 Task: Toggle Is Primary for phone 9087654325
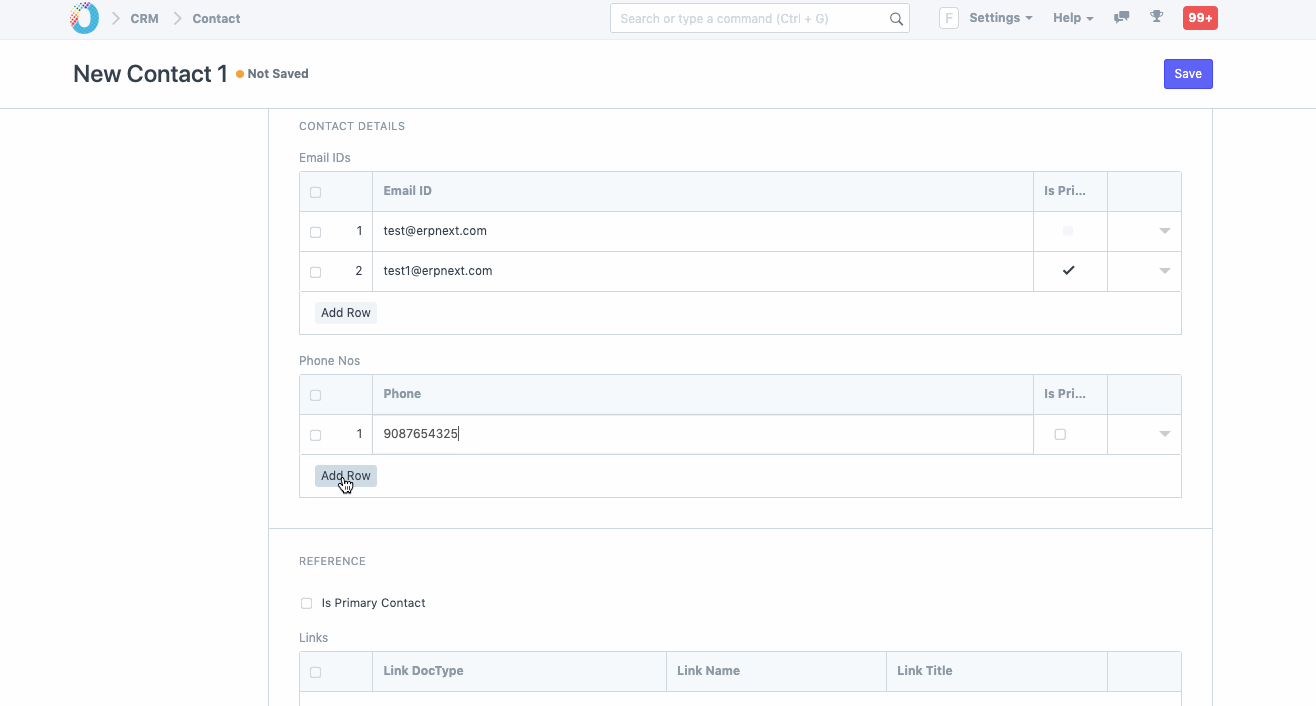tap(1060, 434)
